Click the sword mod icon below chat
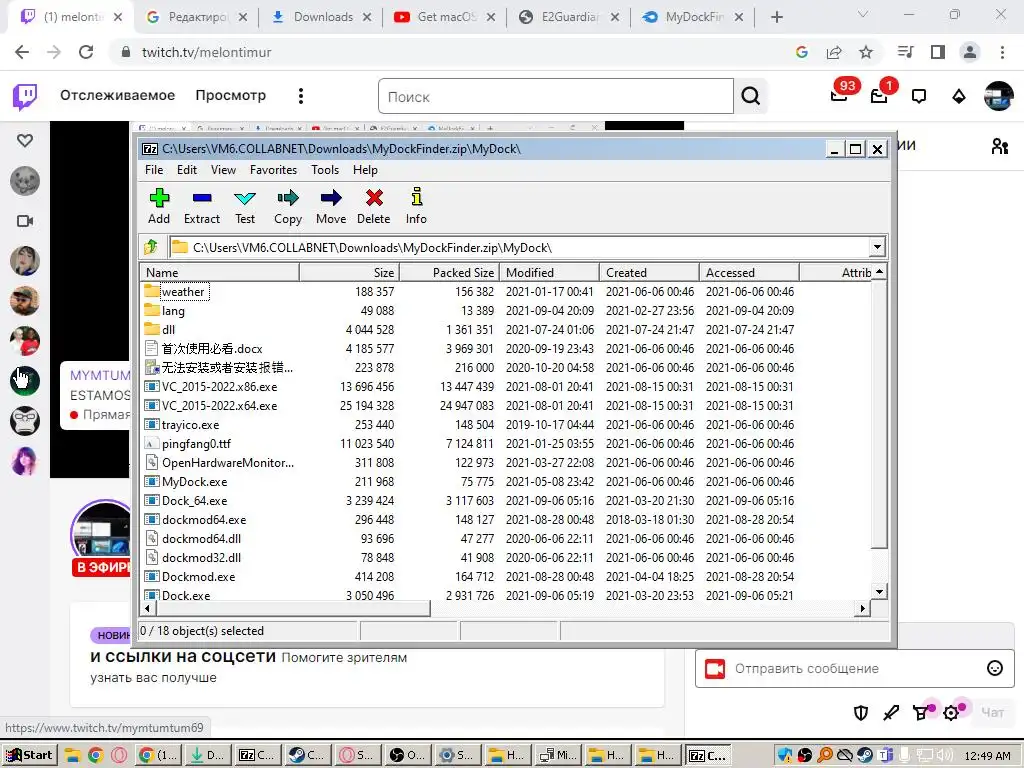Screen dimensions: 1024x768 (x=891, y=712)
